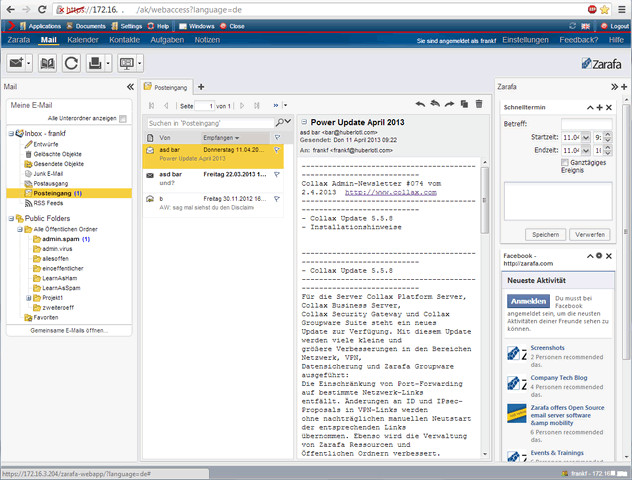This screenshot has height=480, width=632.
Task: Add a widget with plus icon
Action: 624,87
